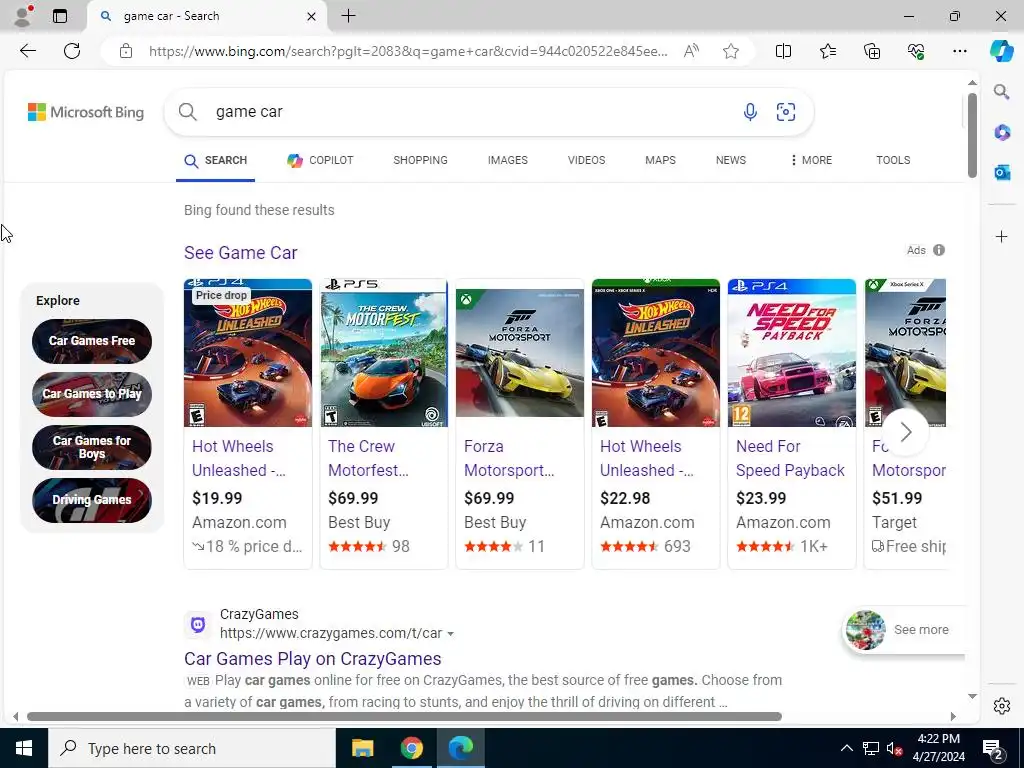
Task: Click the vertical scrollbar thumb
Action: pos(972,135)
